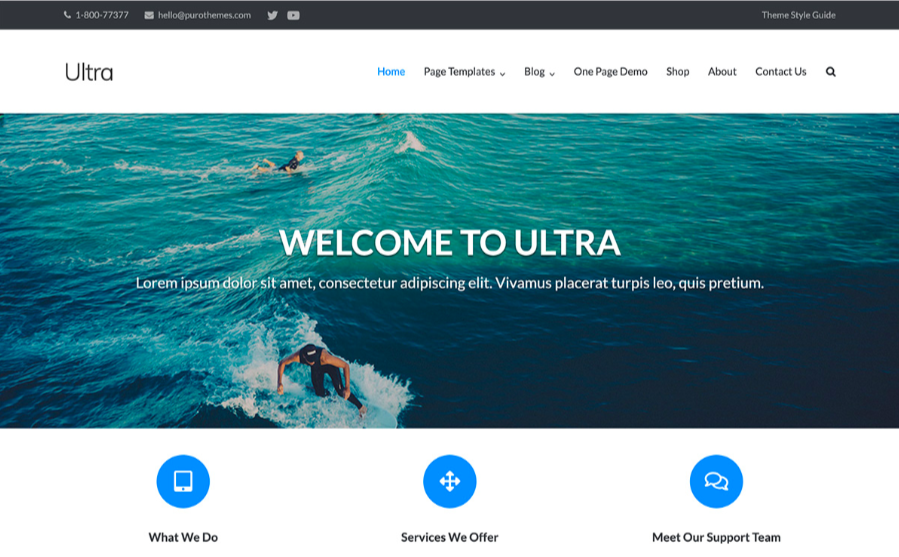Screen dimensions: 899x557
Task: Click the phone icon beside 1-800-77377
Action: 67,15
